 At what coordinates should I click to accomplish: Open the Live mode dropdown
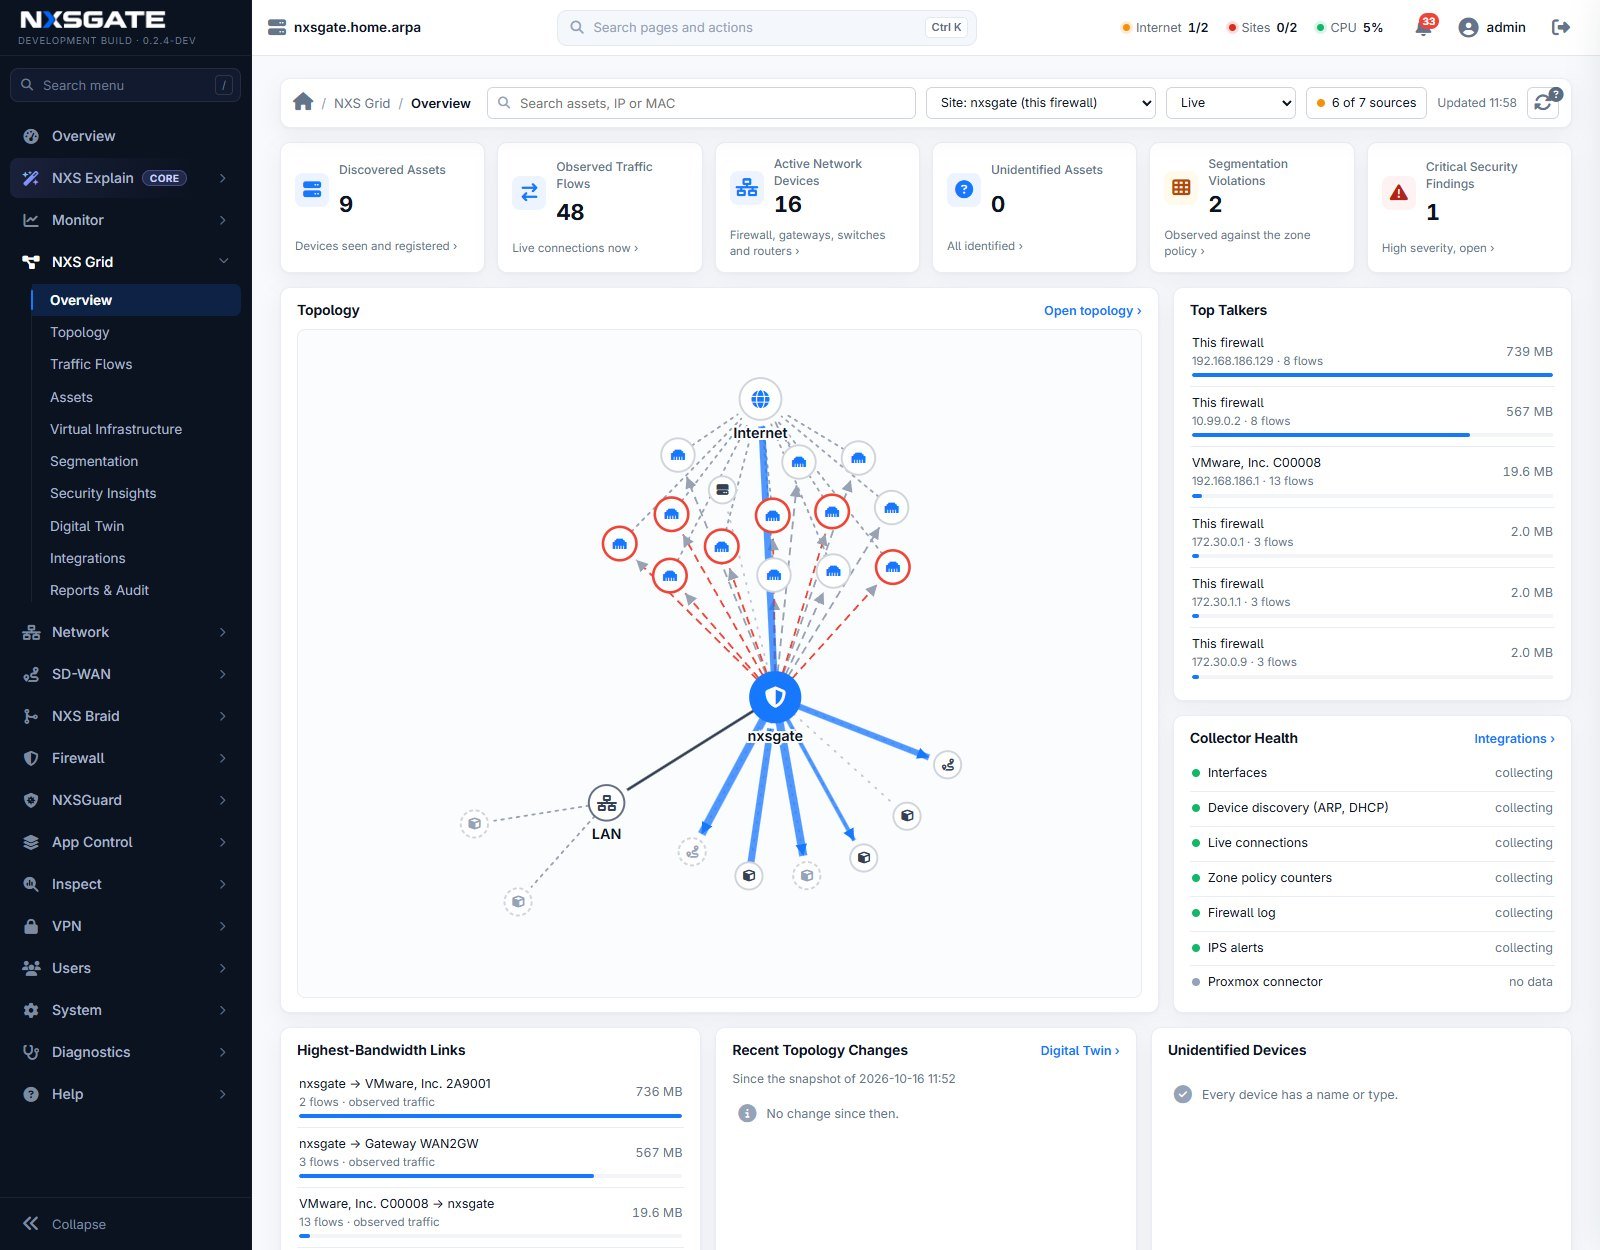[x=1231, y=103]
